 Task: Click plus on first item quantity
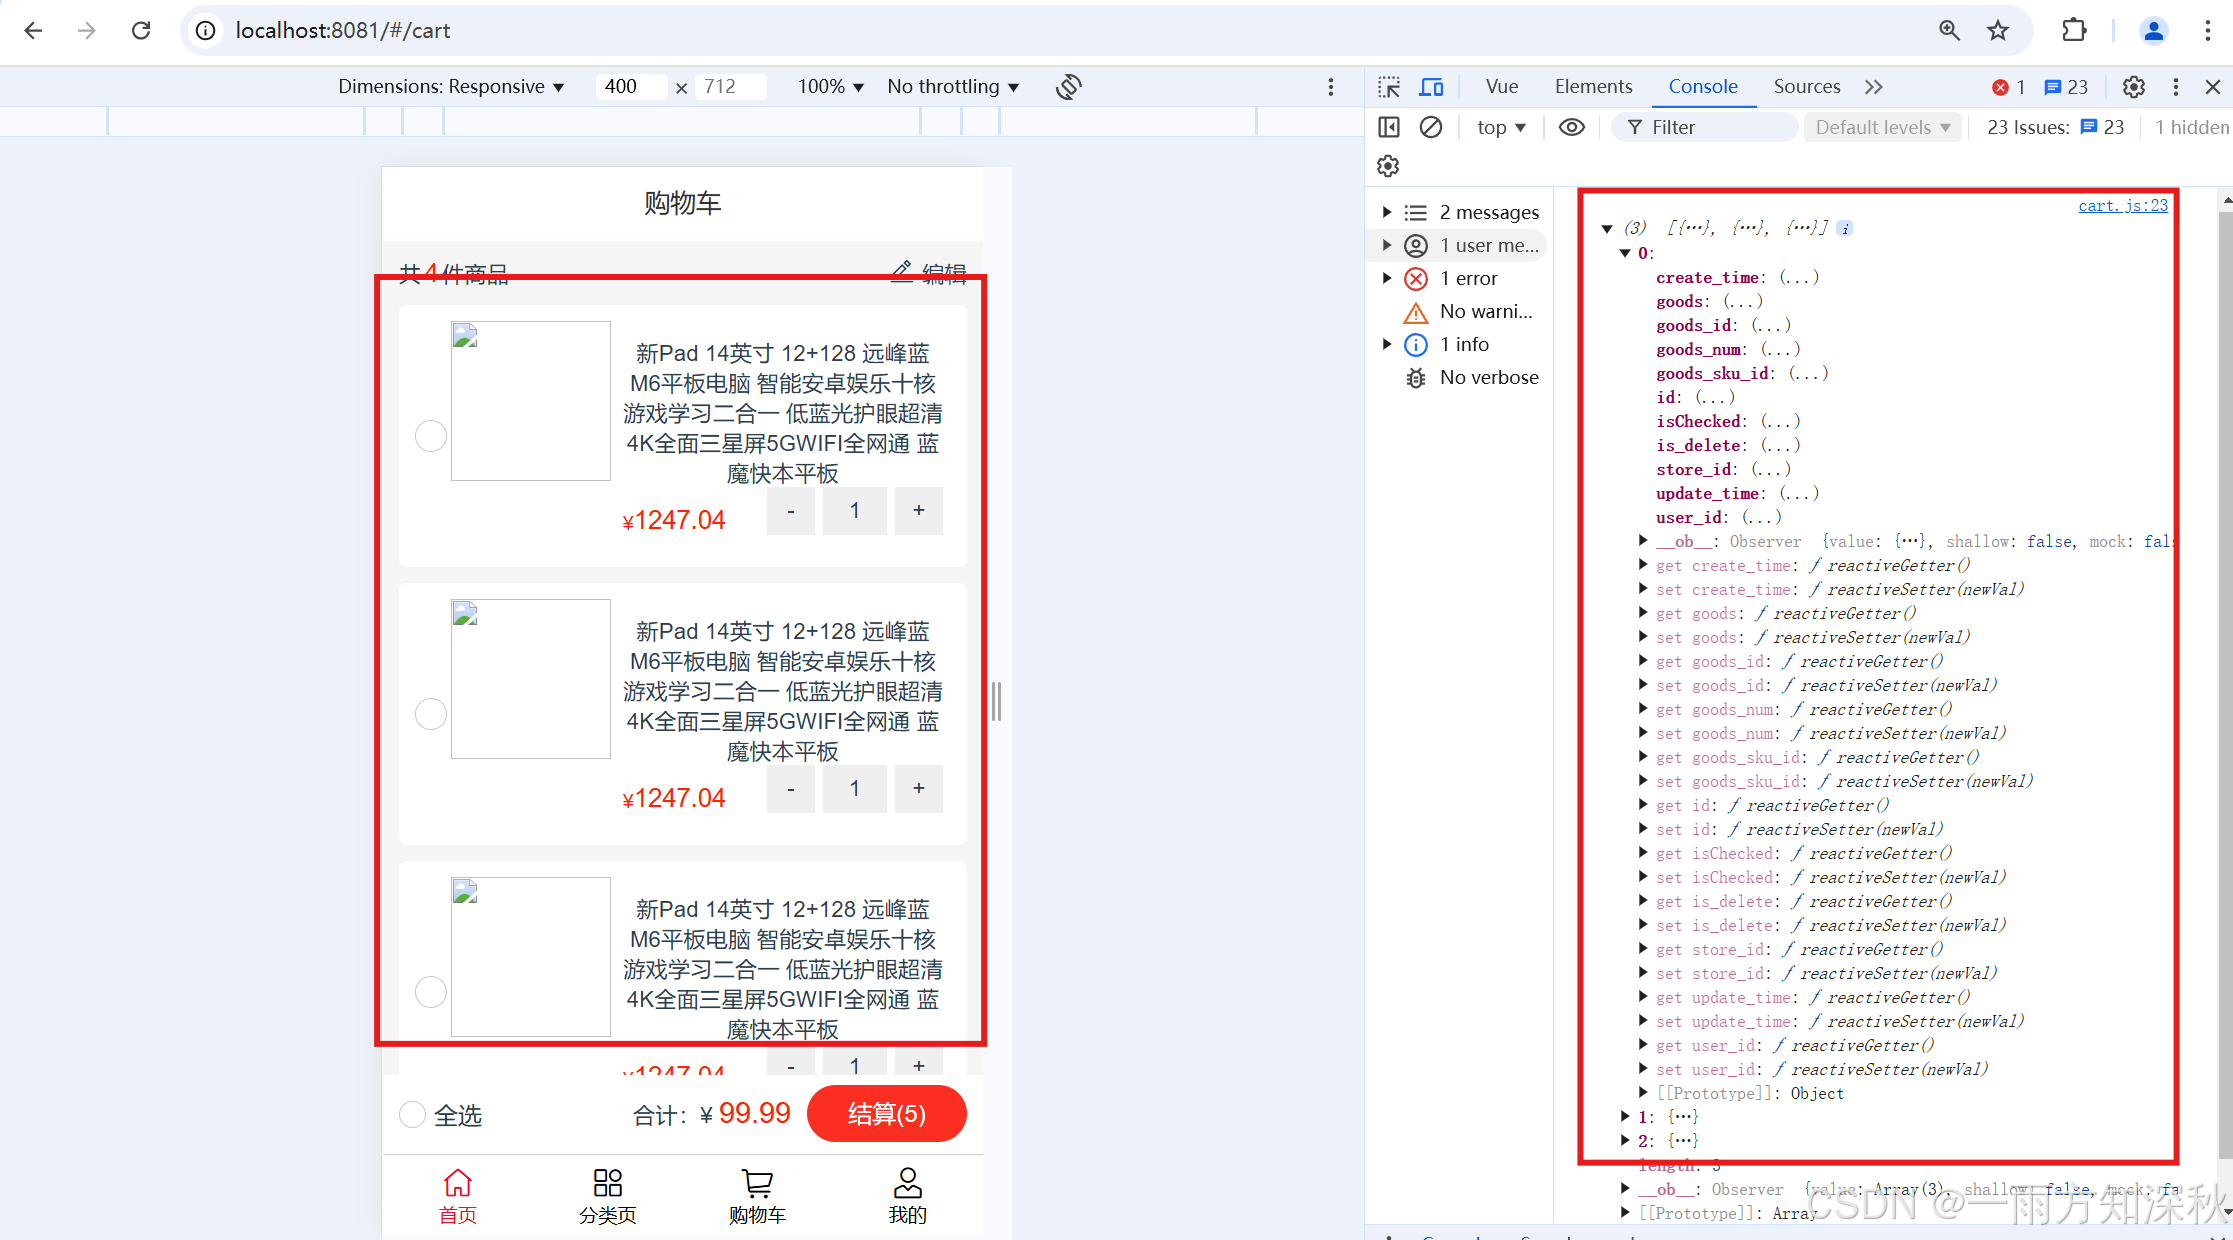[x=918, y=510]
